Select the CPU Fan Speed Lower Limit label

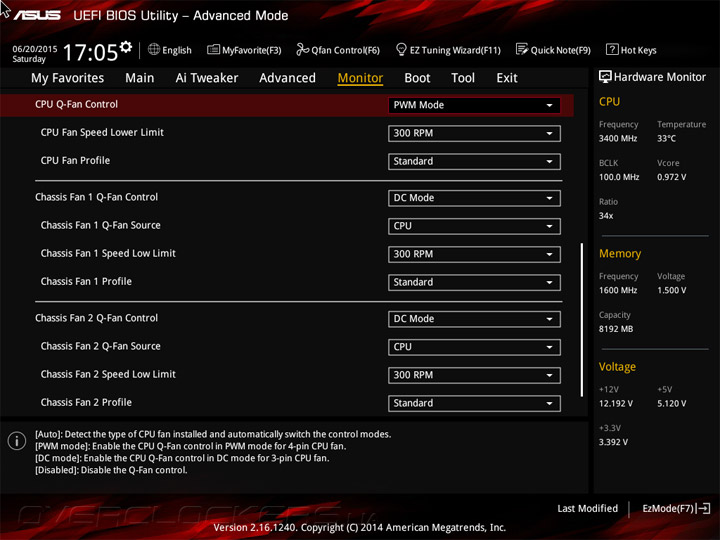pyautogui.click(x=102, y=132)
